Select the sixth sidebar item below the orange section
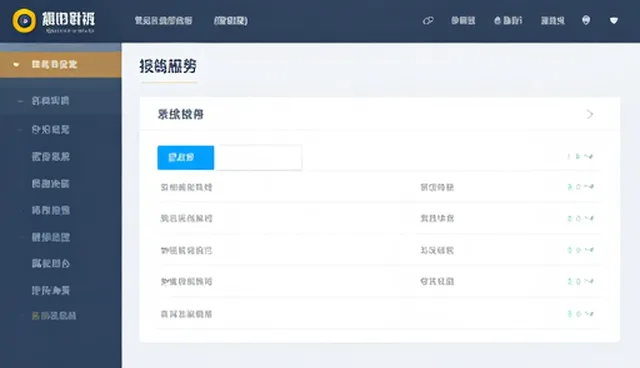Image resolution: width=640 pixels, height=368 pixels. pyautogui.click(x=51, y=237)
